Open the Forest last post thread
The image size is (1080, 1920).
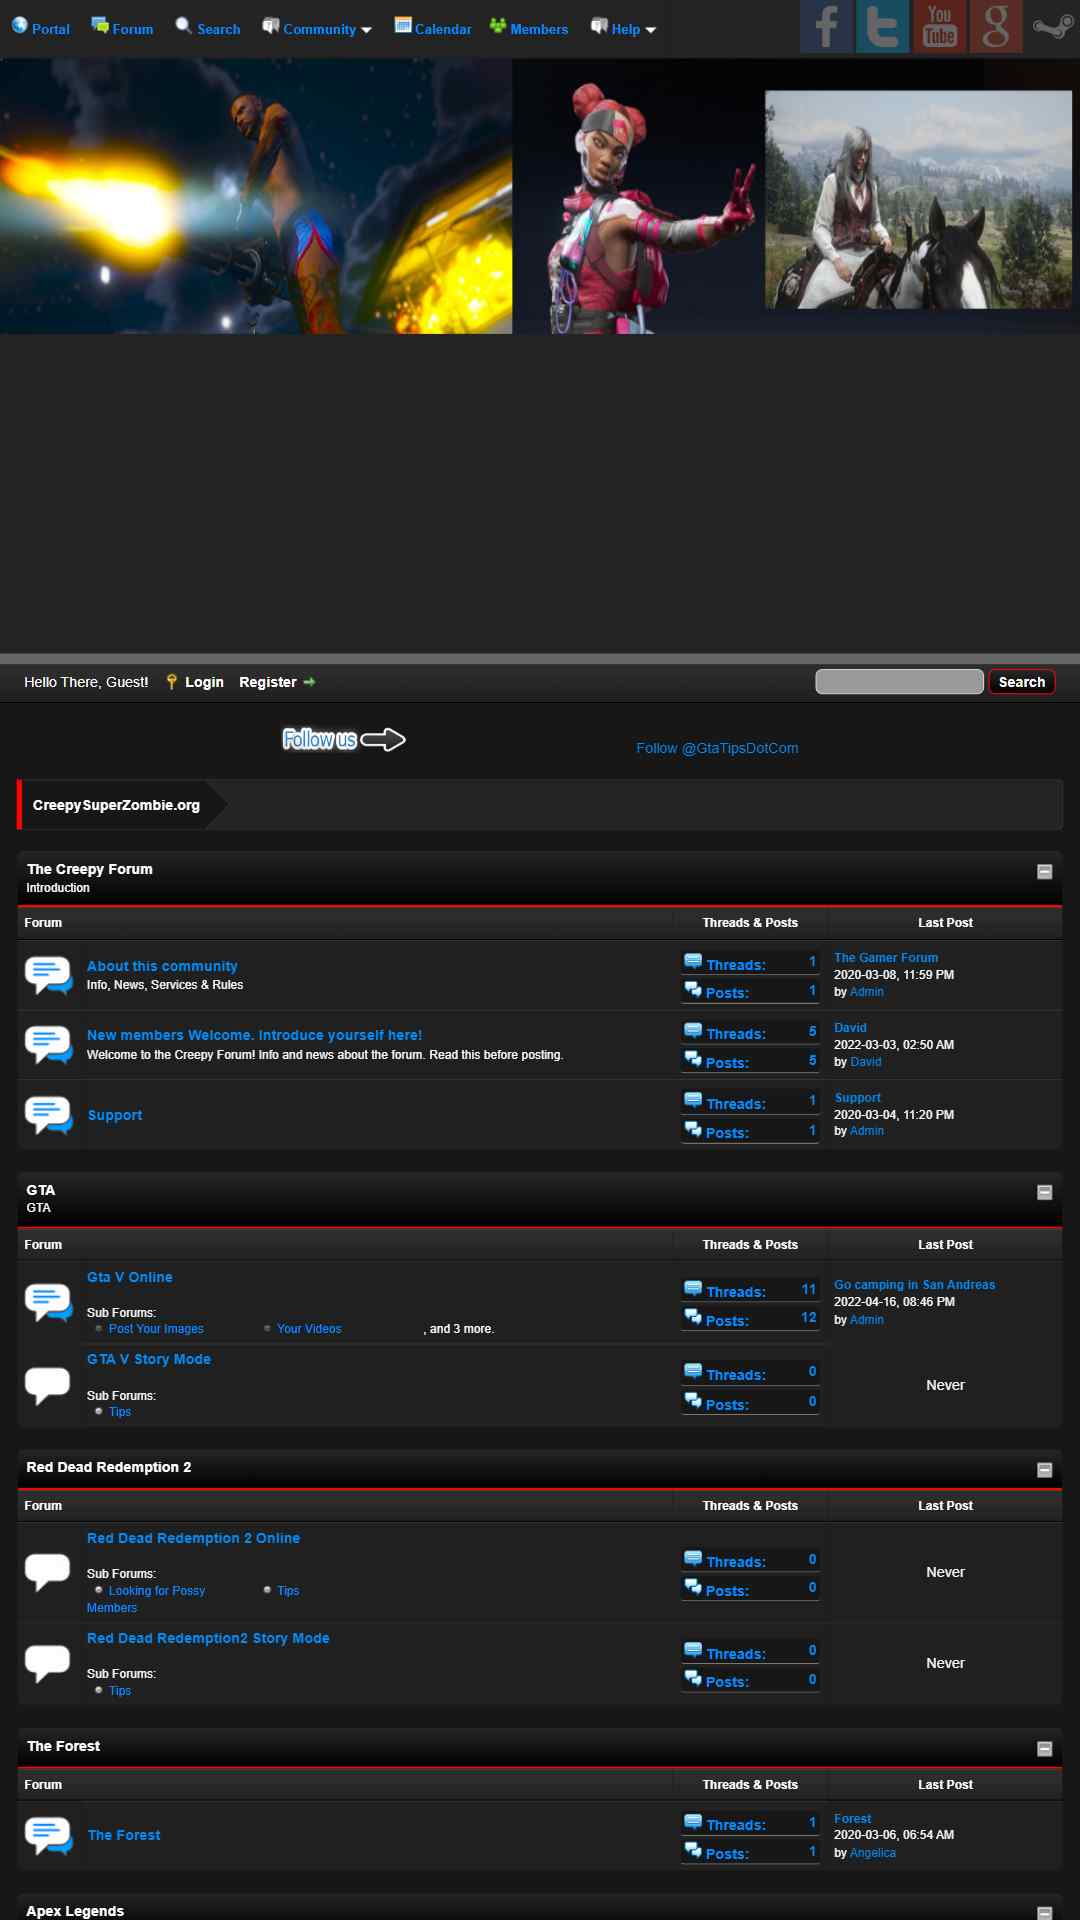853,1819
